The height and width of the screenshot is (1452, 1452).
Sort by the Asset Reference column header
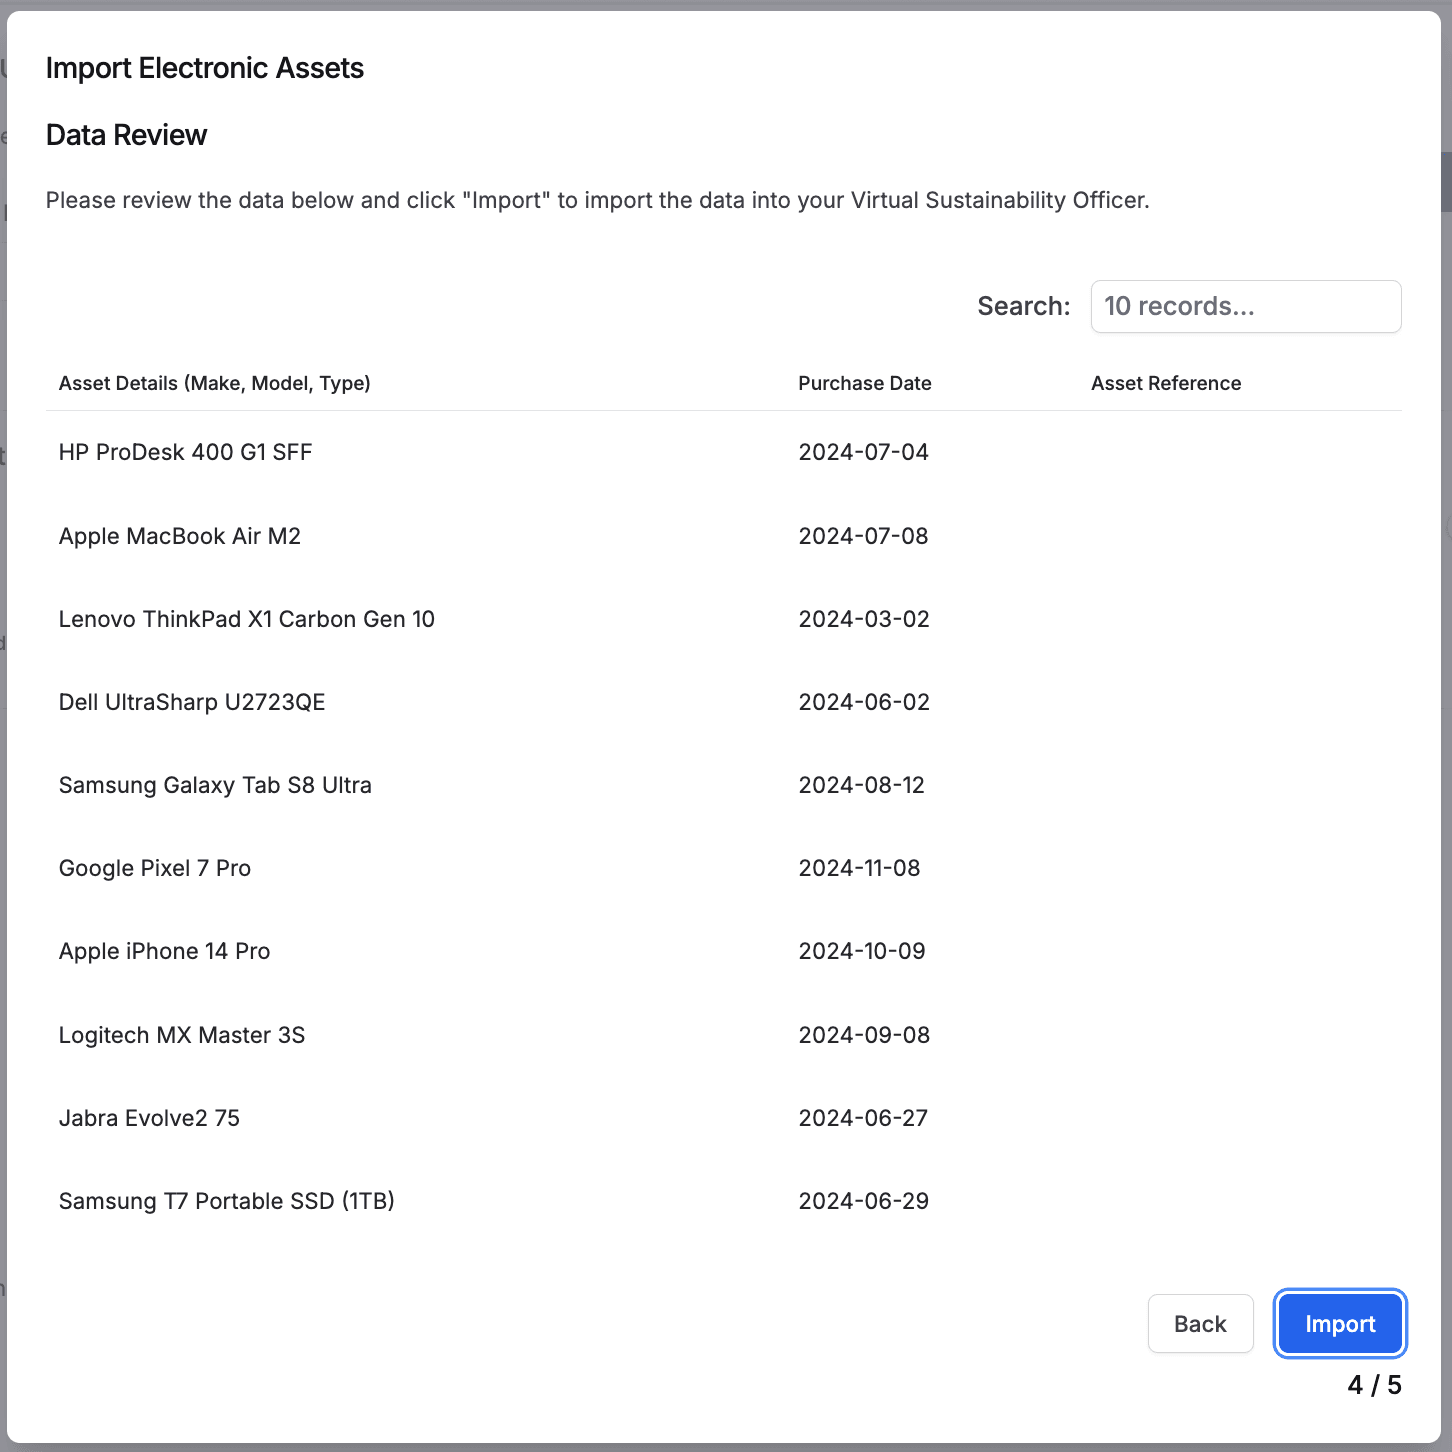[x=1166, y=383]
